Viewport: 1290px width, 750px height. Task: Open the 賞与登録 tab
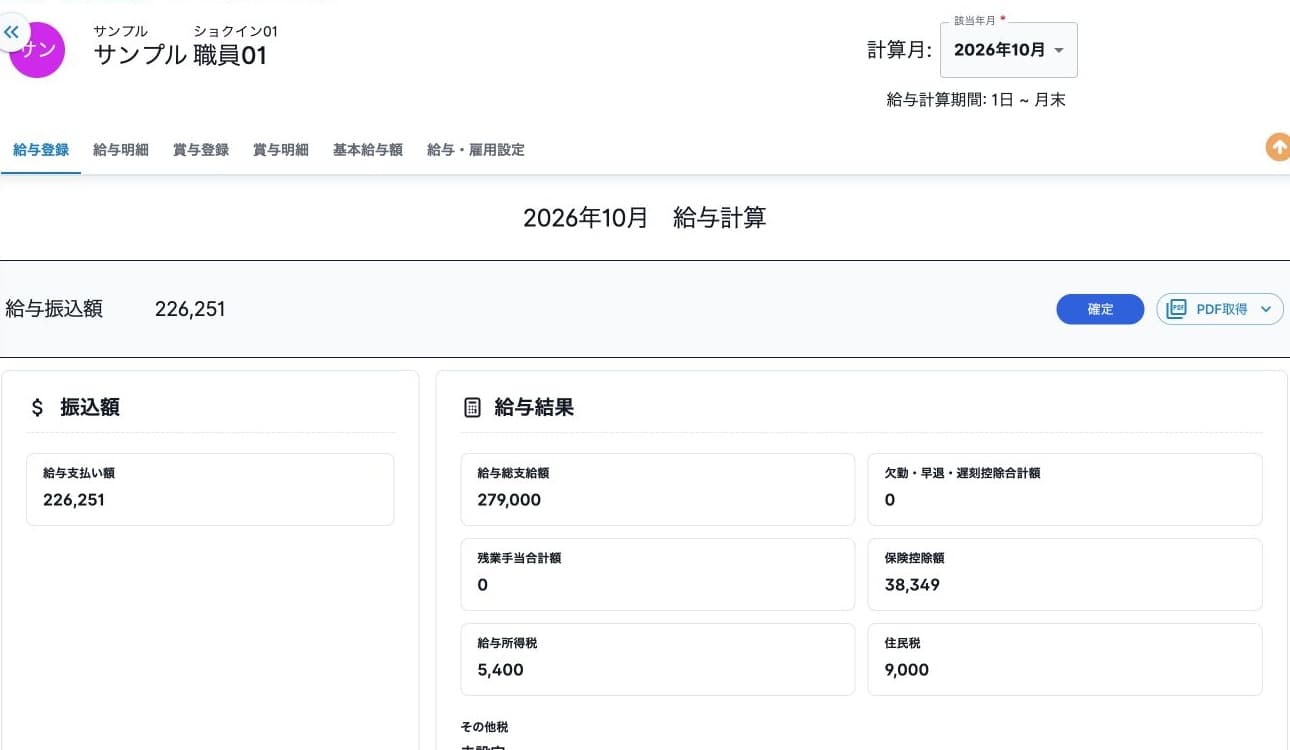(x=201, y=150)
